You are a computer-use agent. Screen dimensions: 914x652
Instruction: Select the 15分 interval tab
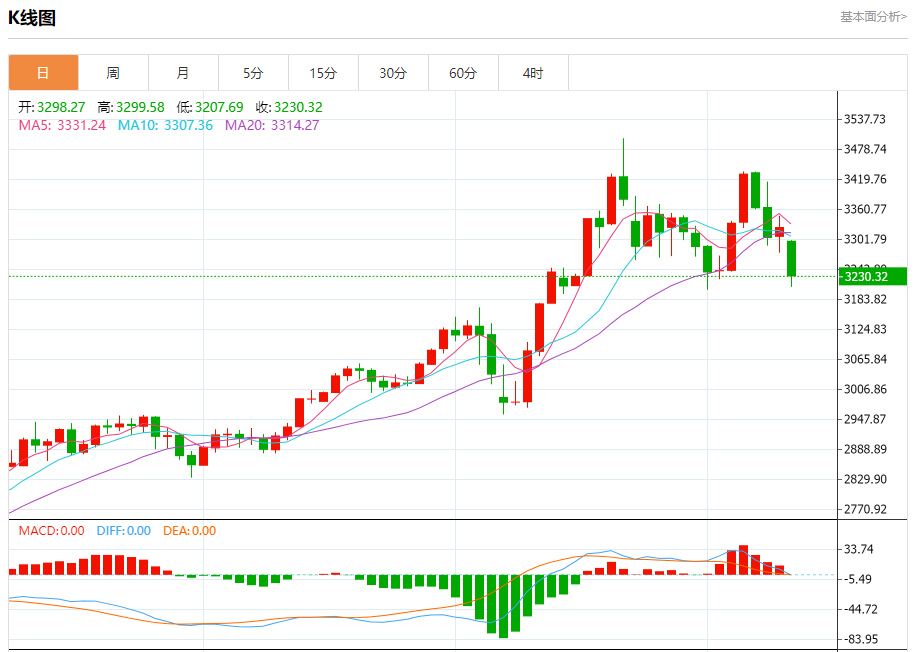(323, 73)
